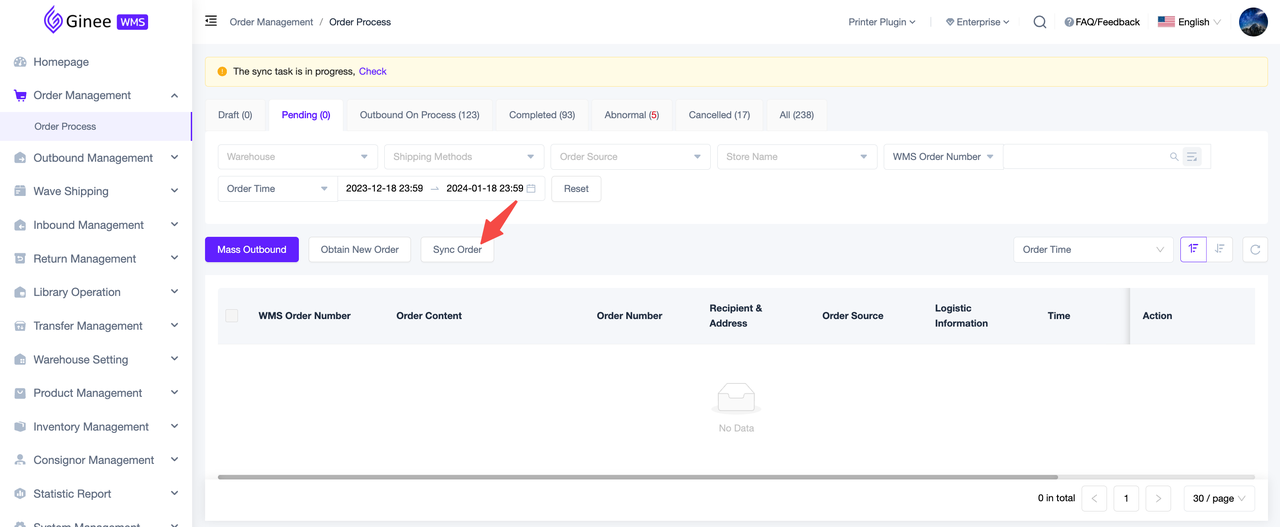Open the Warehouse filter dropdown
Viewport: 1280px width, 527px height.
coord(297,157)
